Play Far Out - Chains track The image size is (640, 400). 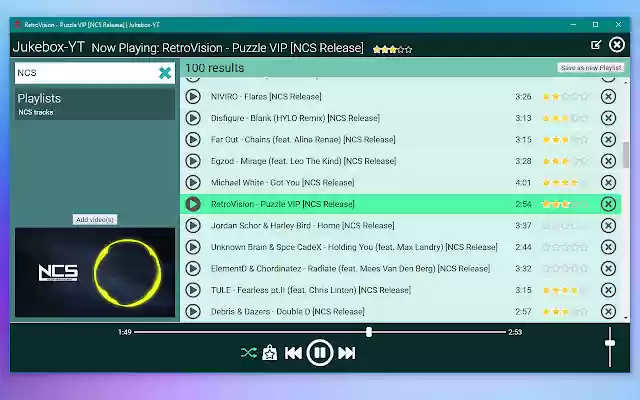193,140
